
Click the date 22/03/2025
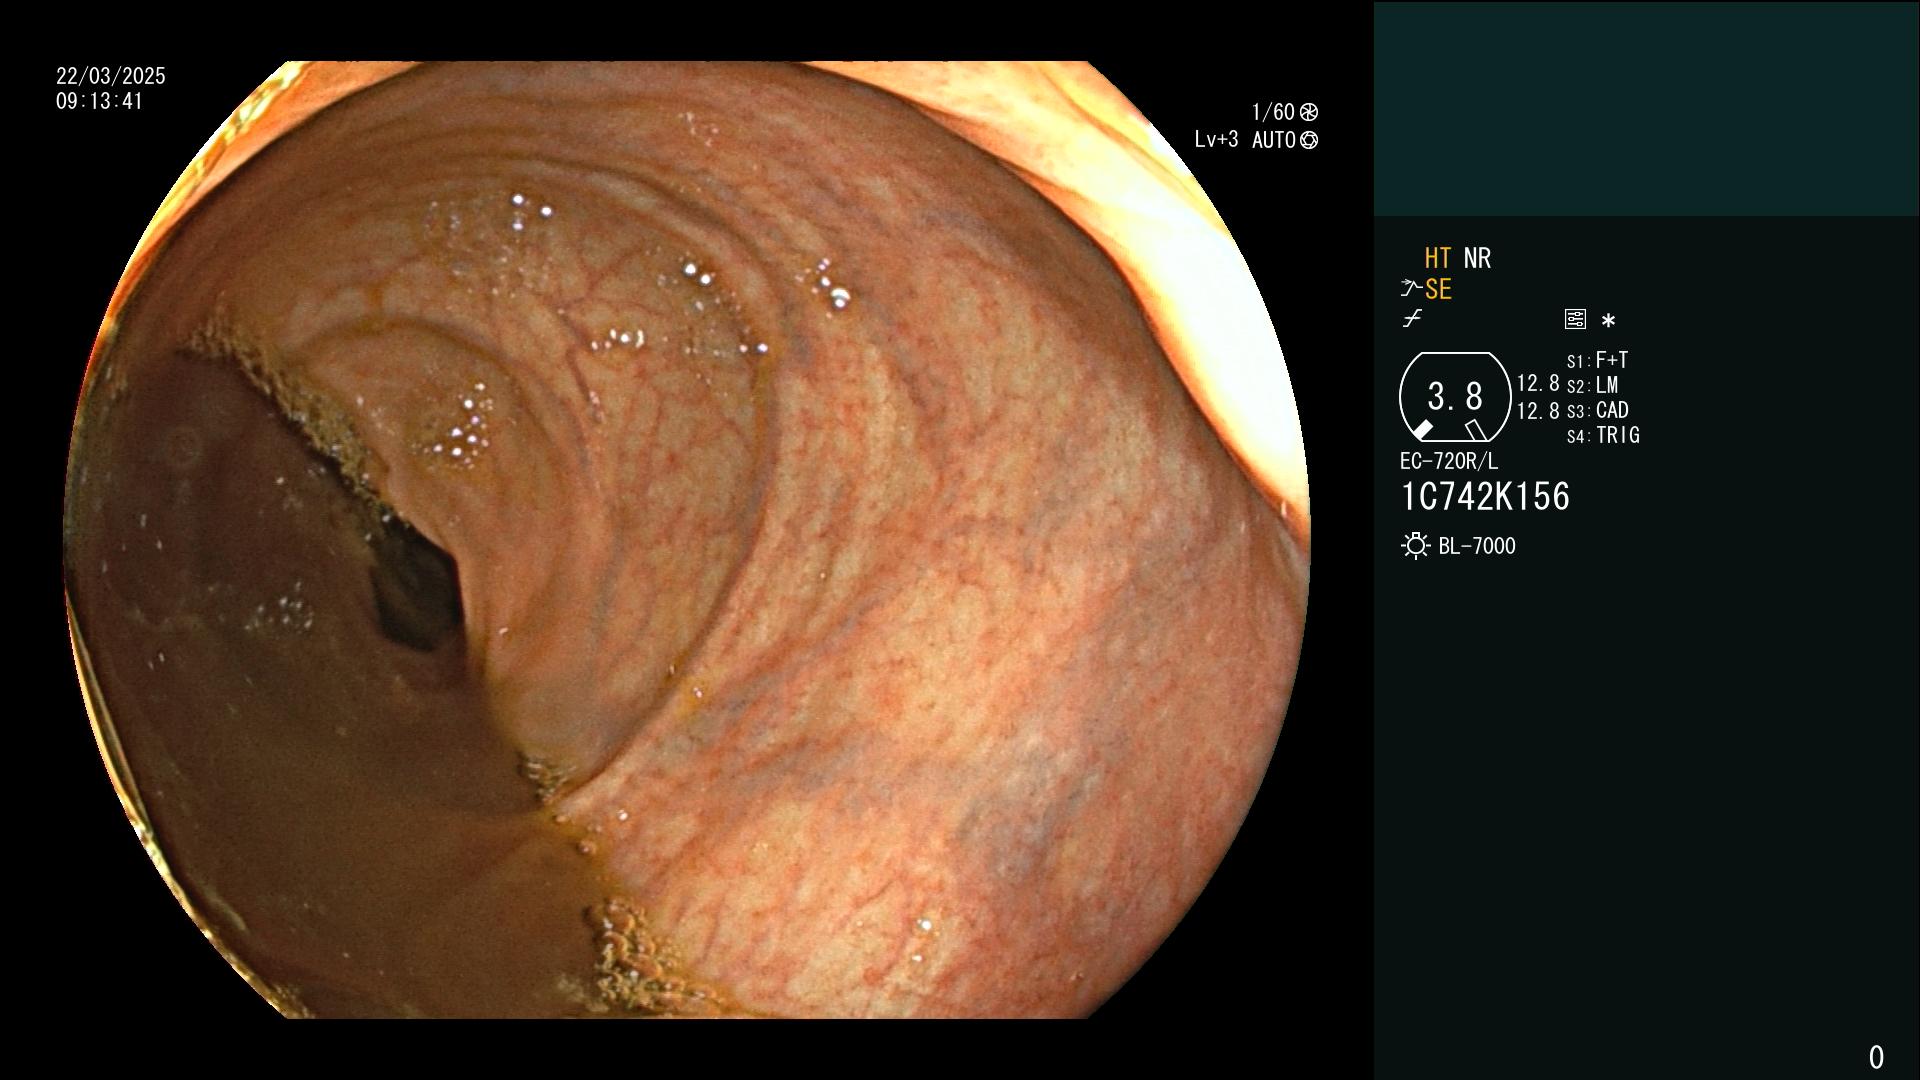tap(111, 76)
